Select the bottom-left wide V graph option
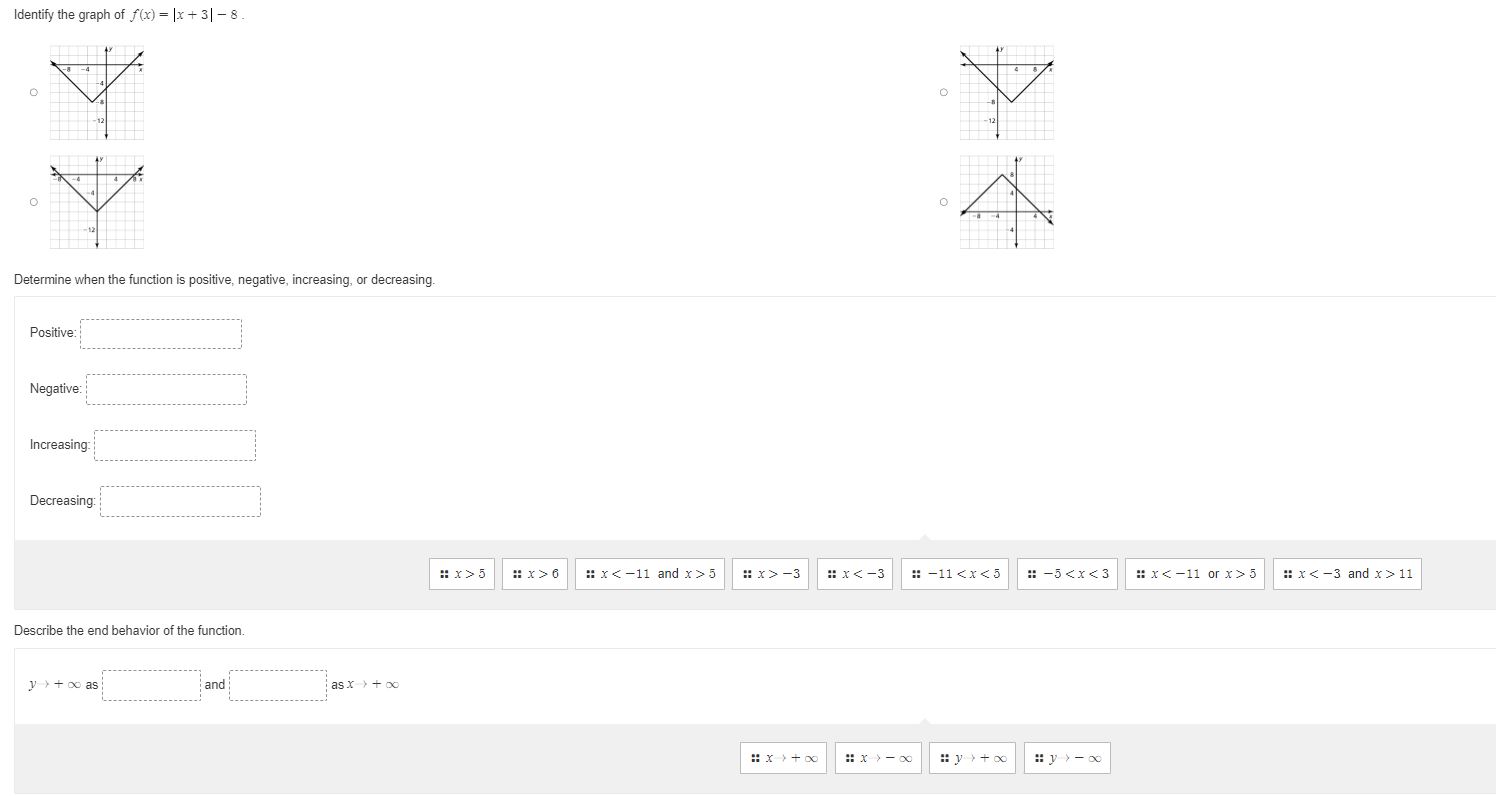1496x796 pixels. click(x=33, y=202)
